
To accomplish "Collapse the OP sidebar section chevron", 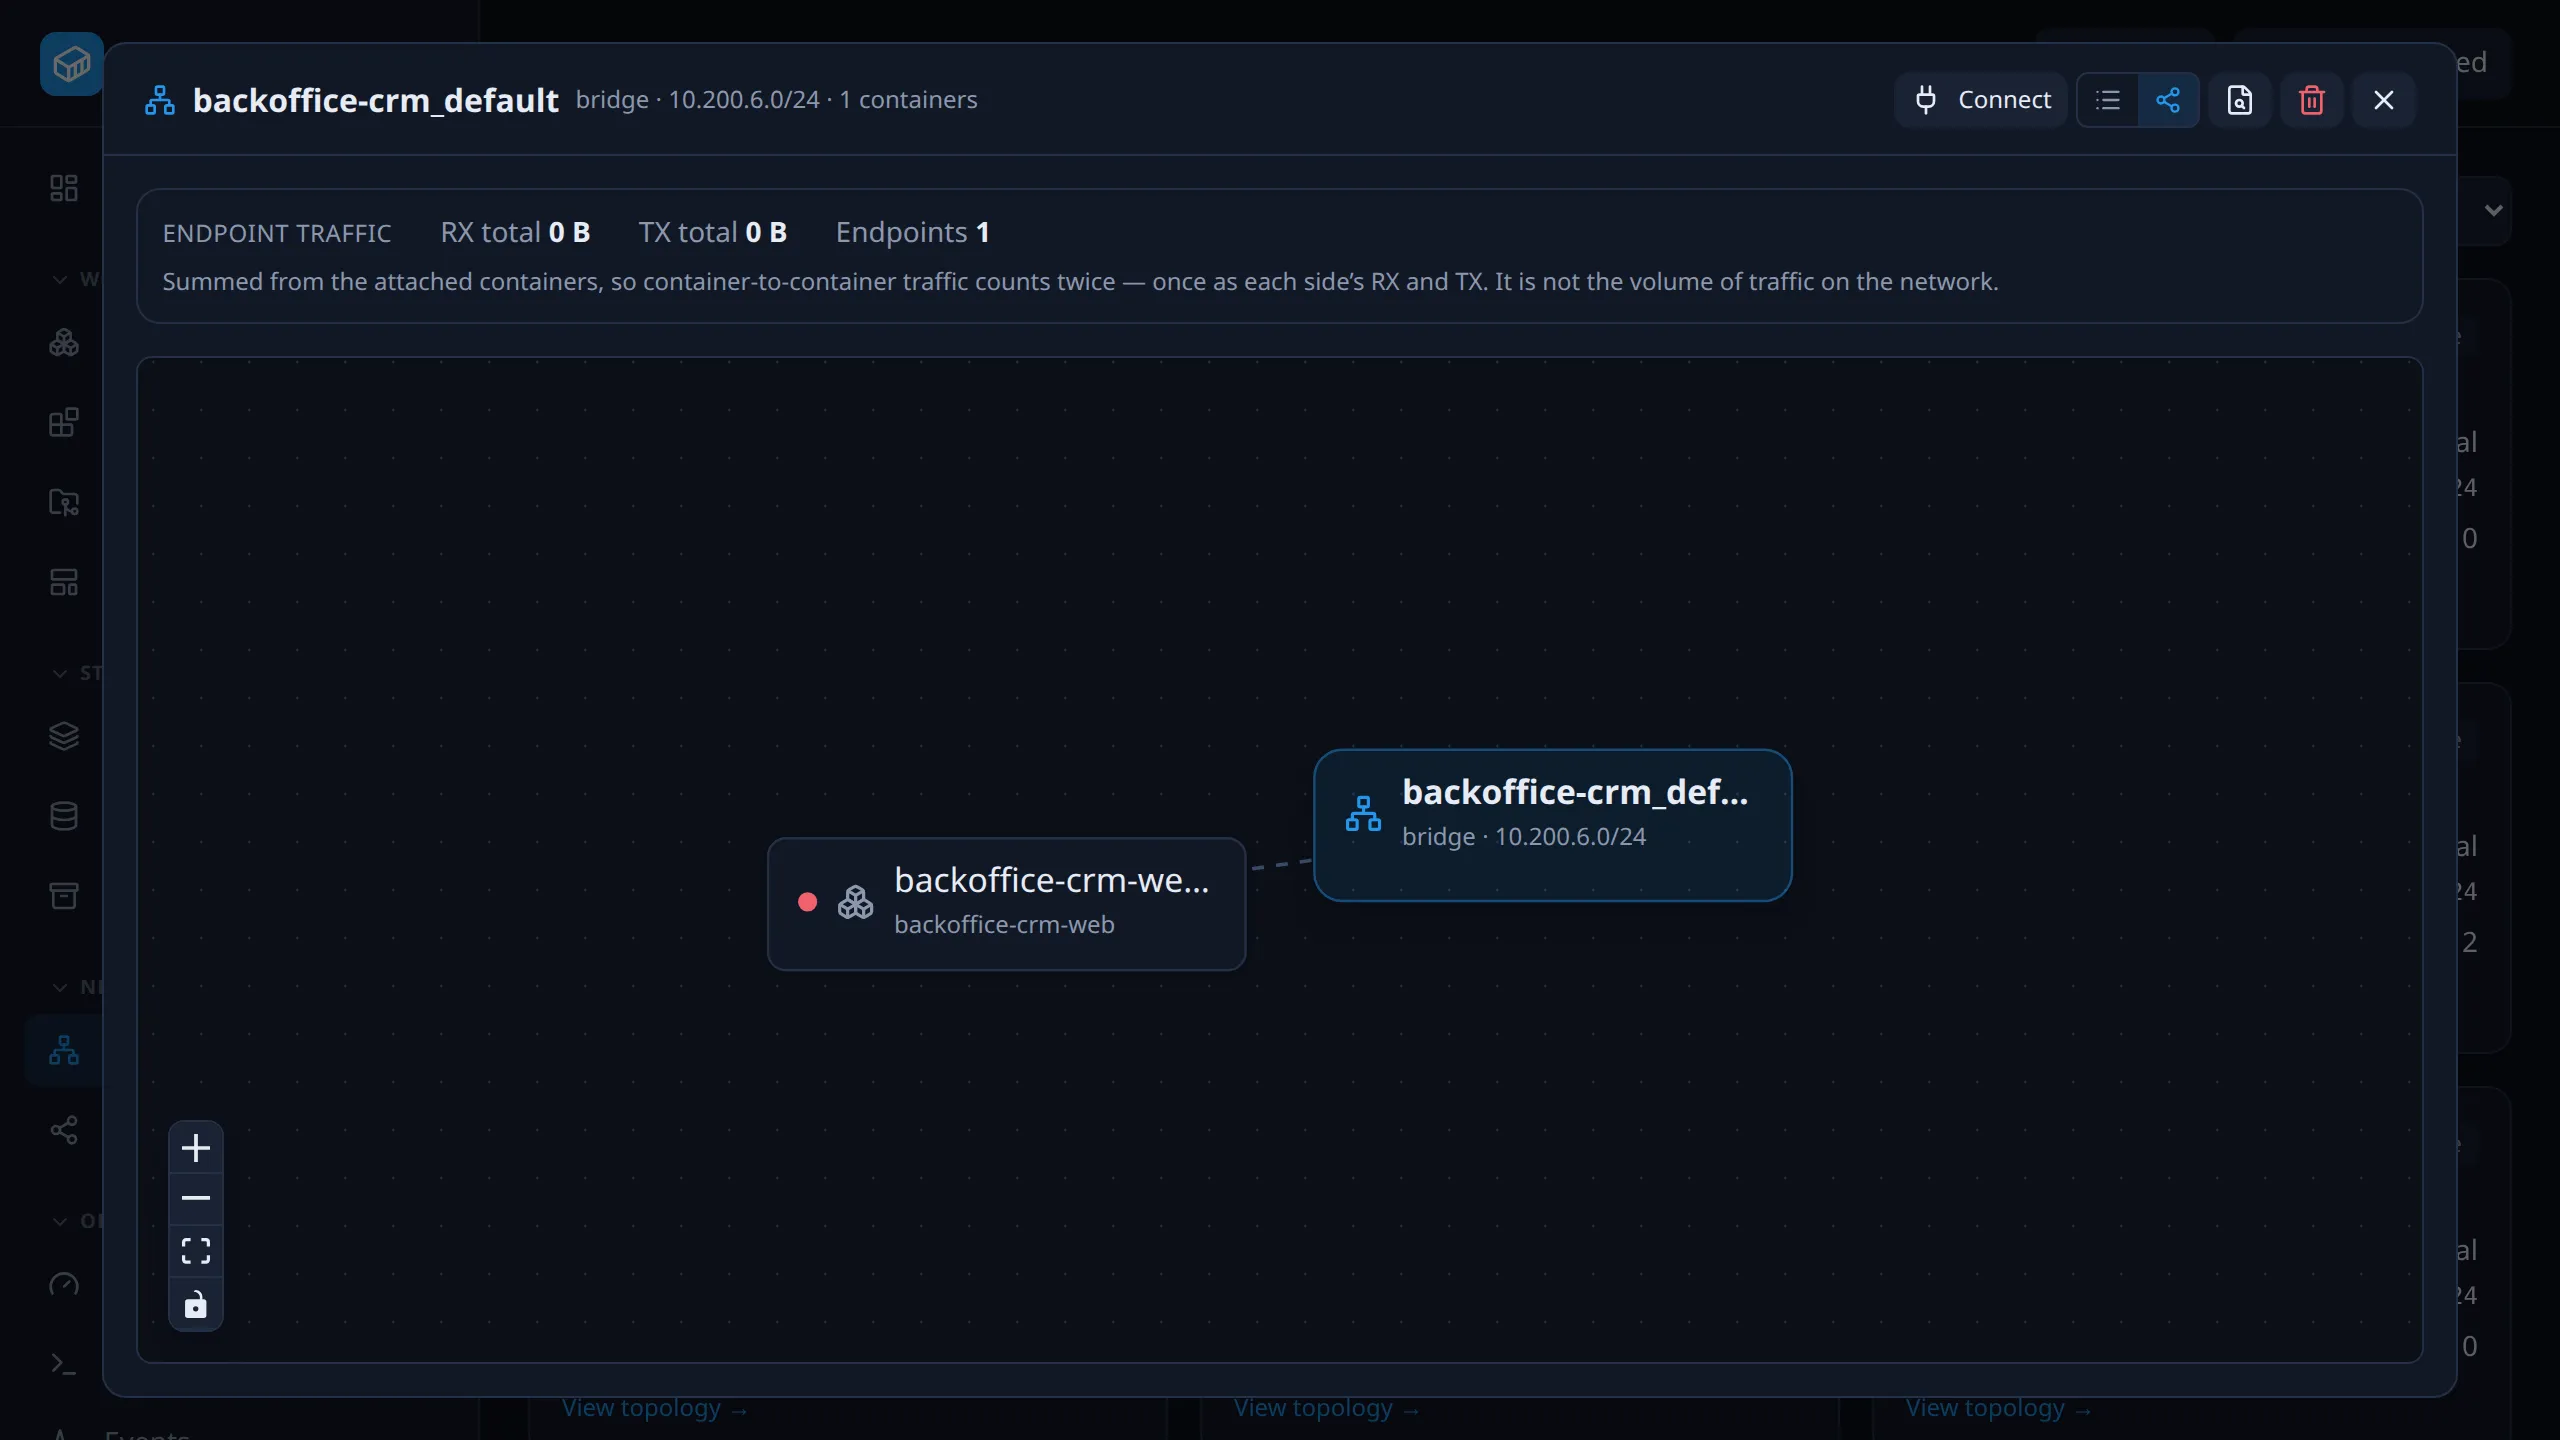I will tap(60, 1222).
